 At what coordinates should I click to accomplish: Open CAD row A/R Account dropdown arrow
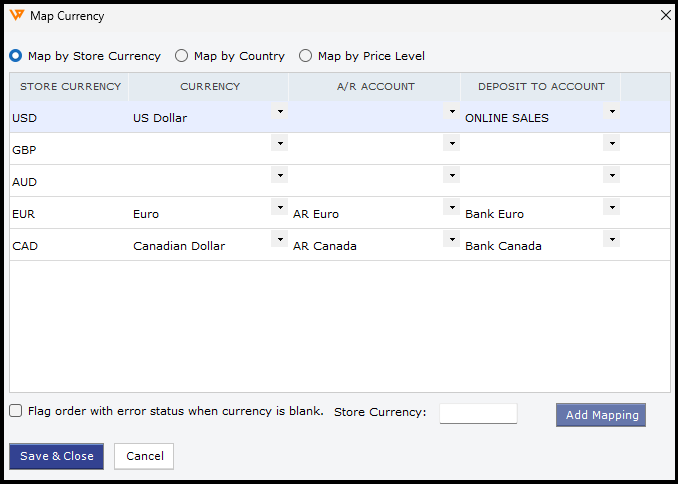tap(452, 239)
